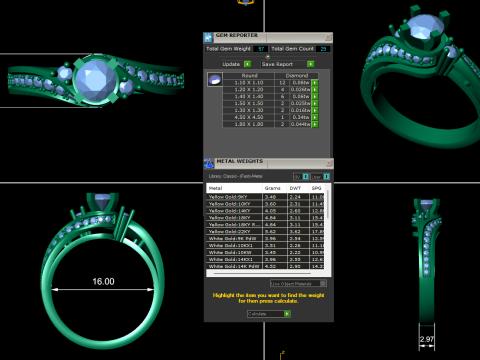Screen dimensions: 480x360
Task: Click the 1.20 X 1.20 gem size cell
Action: click(249, 90)
